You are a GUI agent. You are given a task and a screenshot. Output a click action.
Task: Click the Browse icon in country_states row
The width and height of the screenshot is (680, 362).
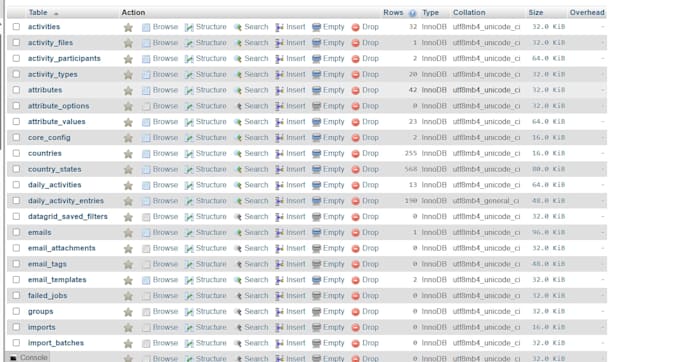point(146,170)
